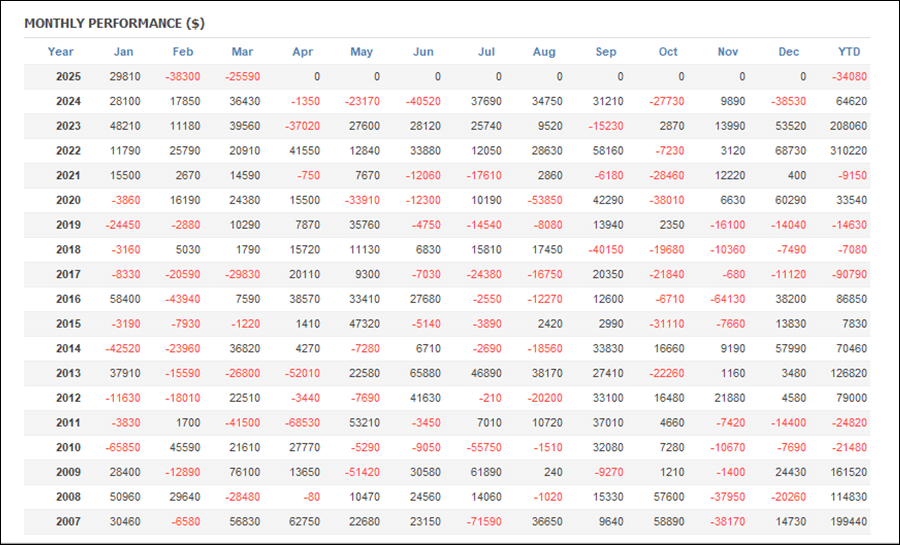900x545 pixels.
Task: Select the 2024 year row label
Action: (x=68, y=101)
